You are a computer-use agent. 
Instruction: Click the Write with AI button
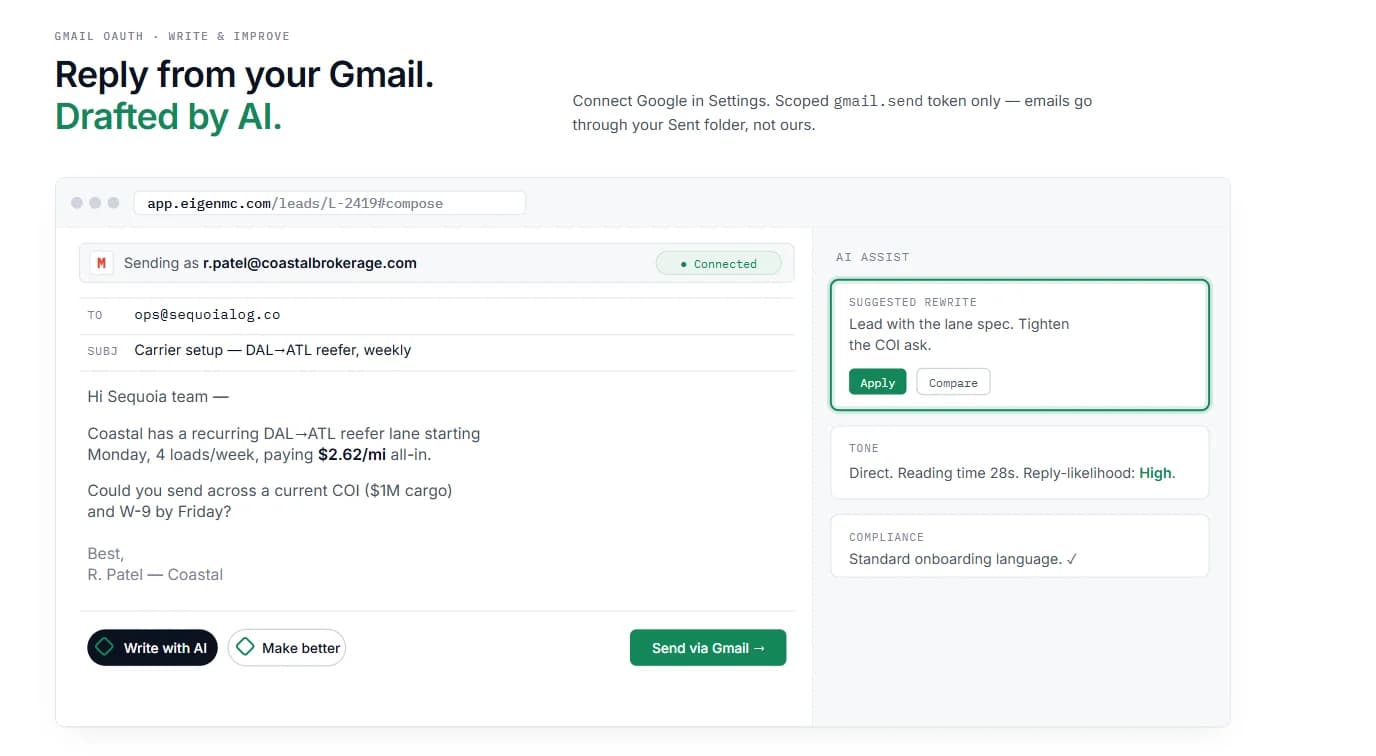[152, 648]
